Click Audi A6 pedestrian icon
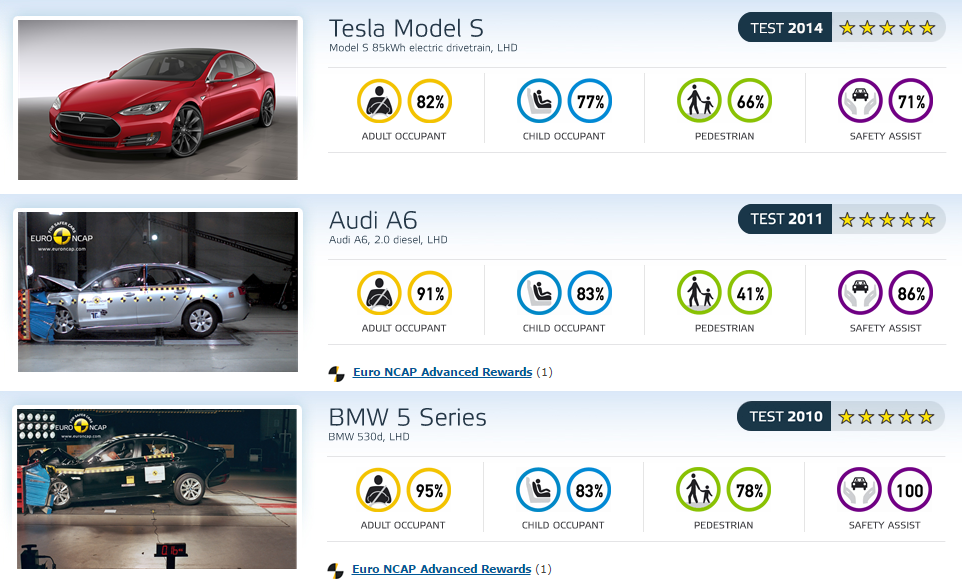 (699, 293)
